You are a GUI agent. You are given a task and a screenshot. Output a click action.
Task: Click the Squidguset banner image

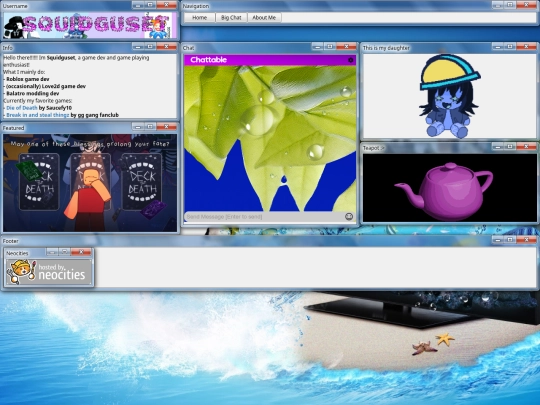click(x=90, y=26)
